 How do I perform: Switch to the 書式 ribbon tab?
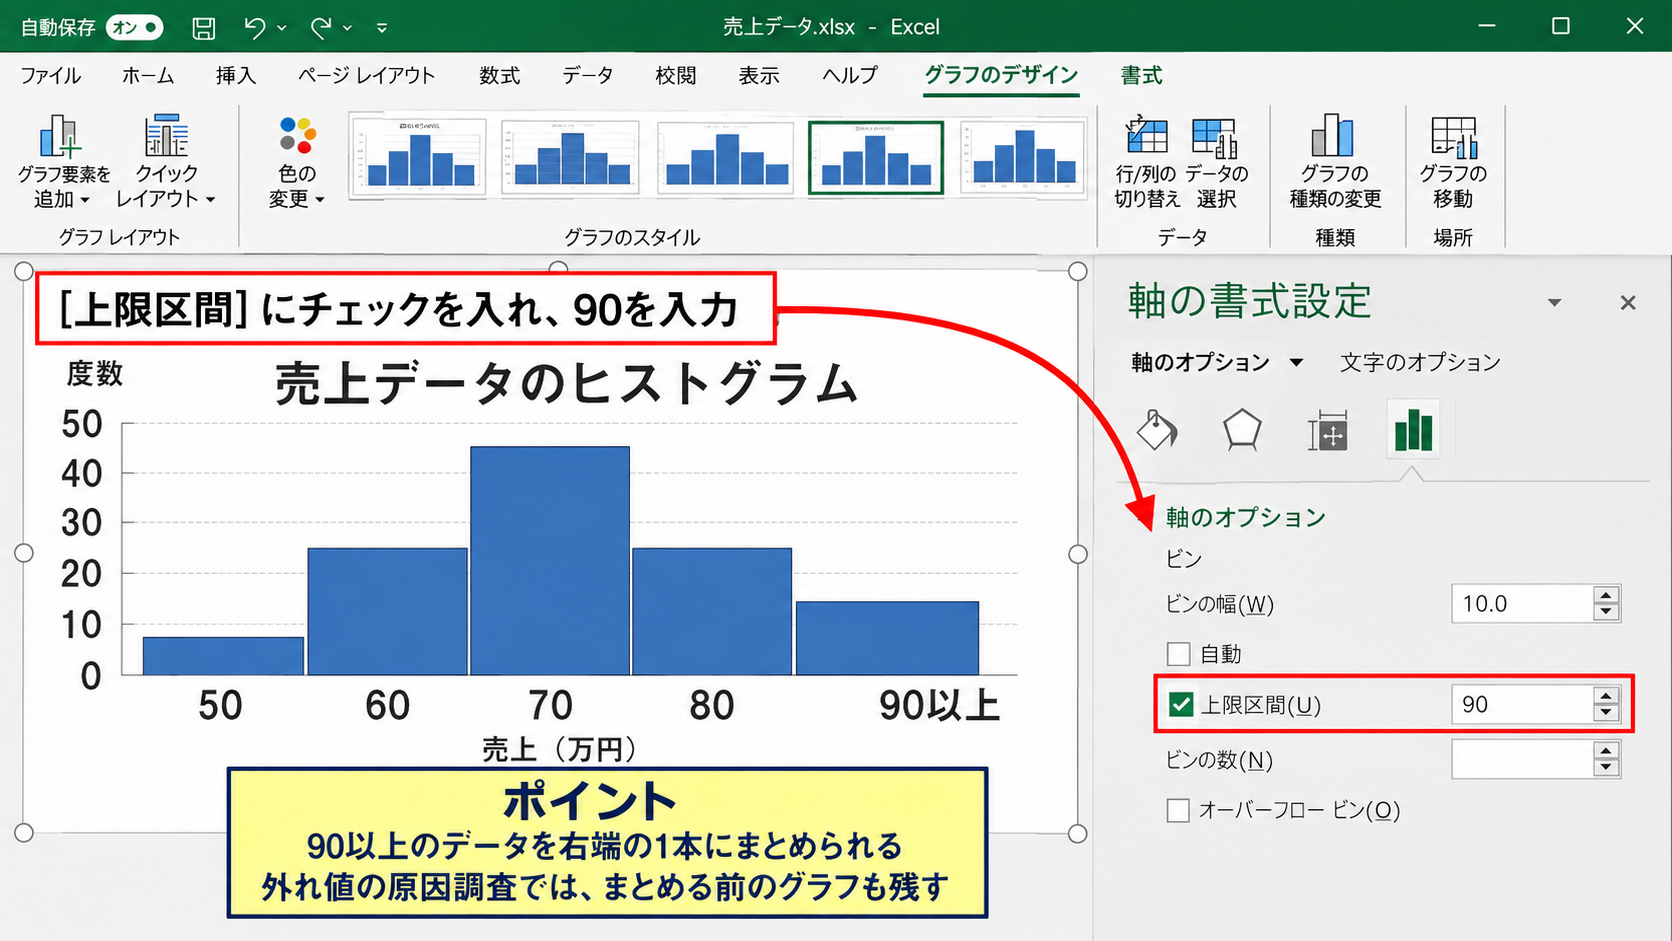[x=1141, y=76]
